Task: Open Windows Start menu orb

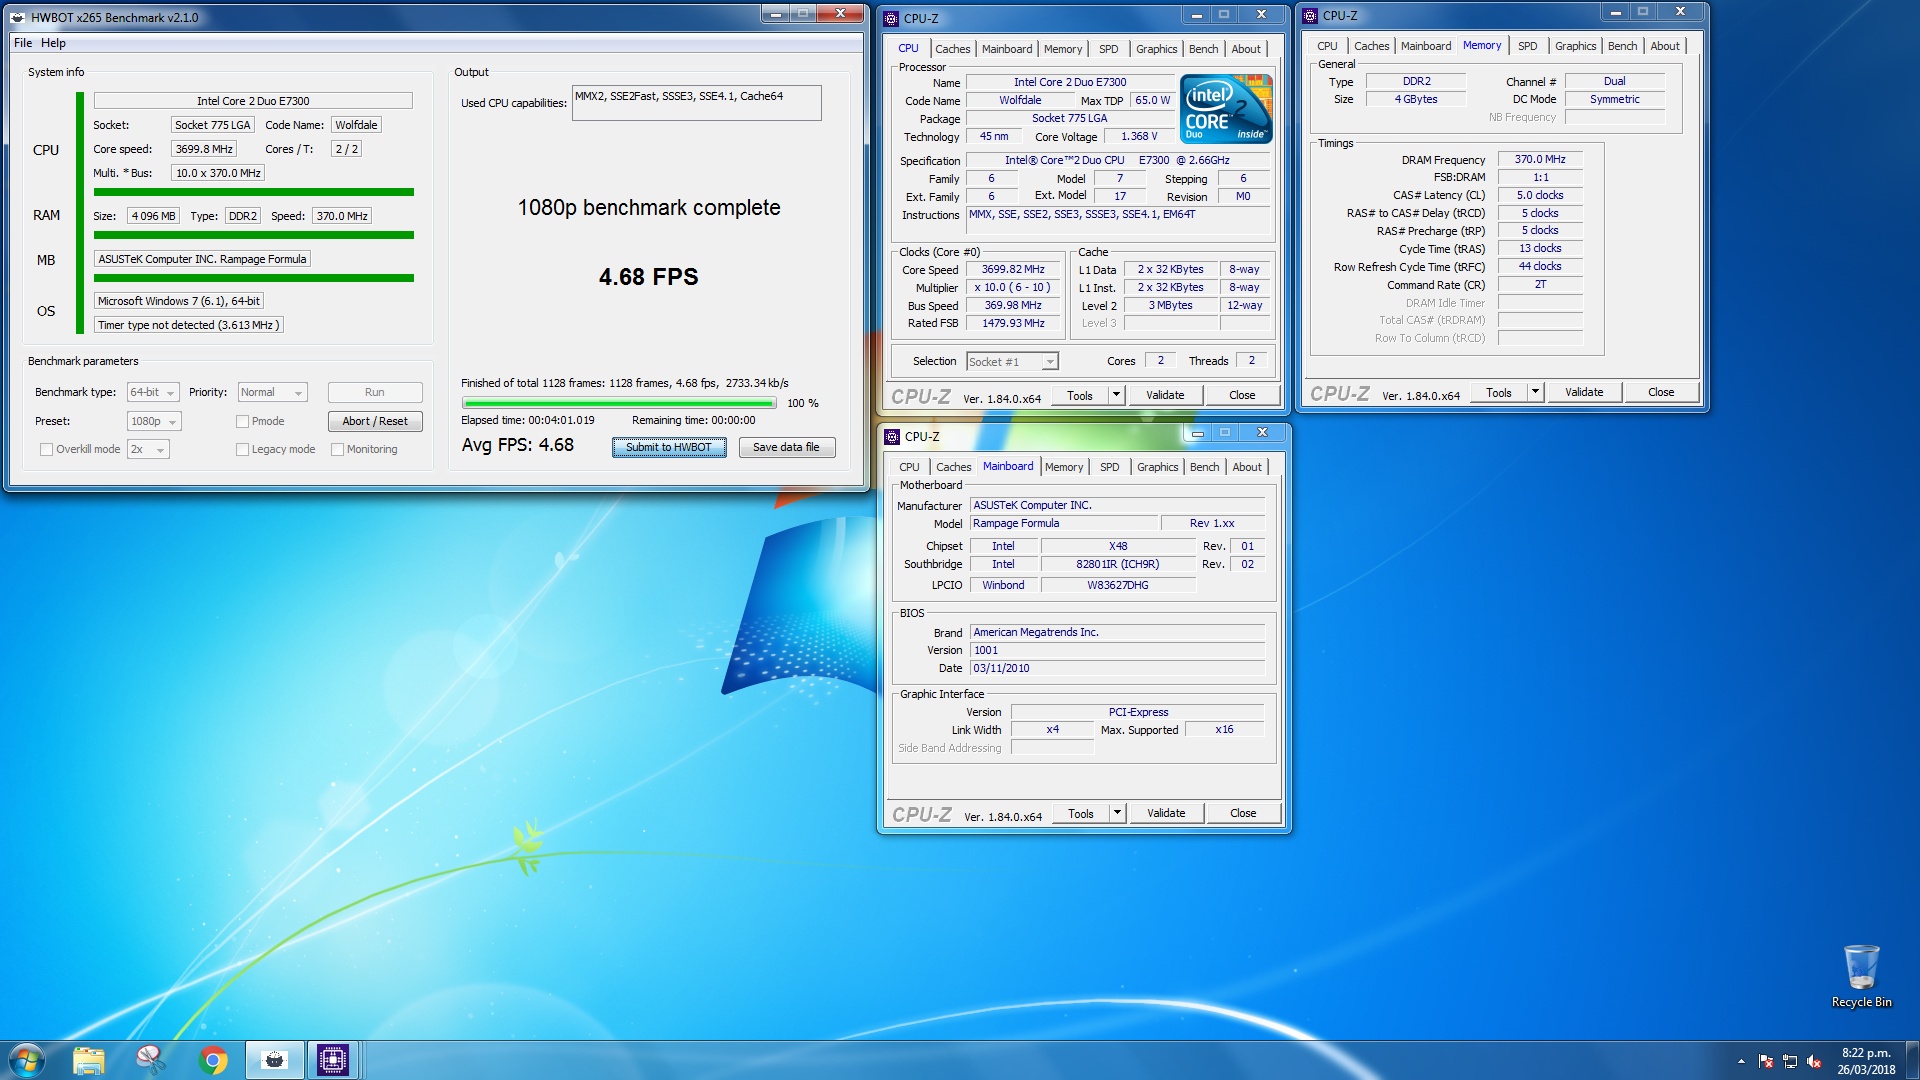Action: (27, 1060)
